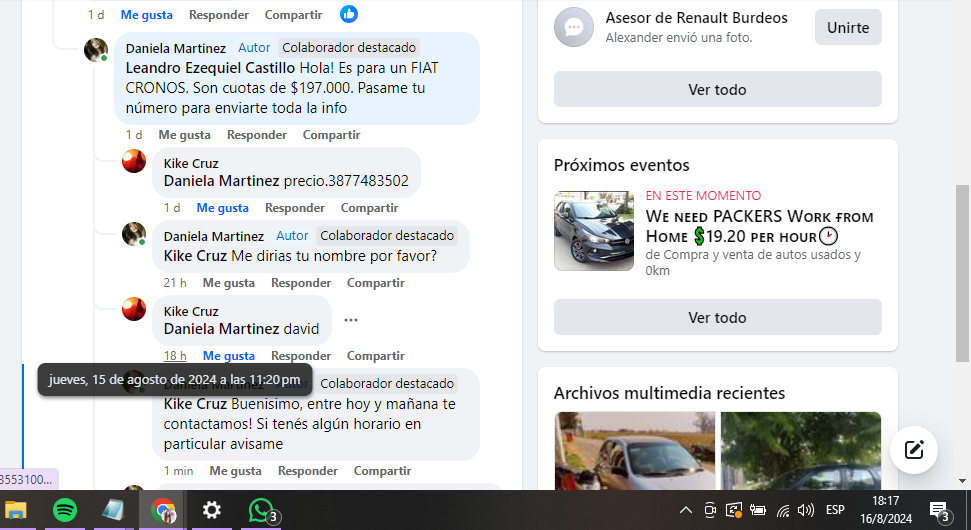Screen dimensions: 971x530
Task: Switch input language via ESP indicator
Action: (835, 510)
